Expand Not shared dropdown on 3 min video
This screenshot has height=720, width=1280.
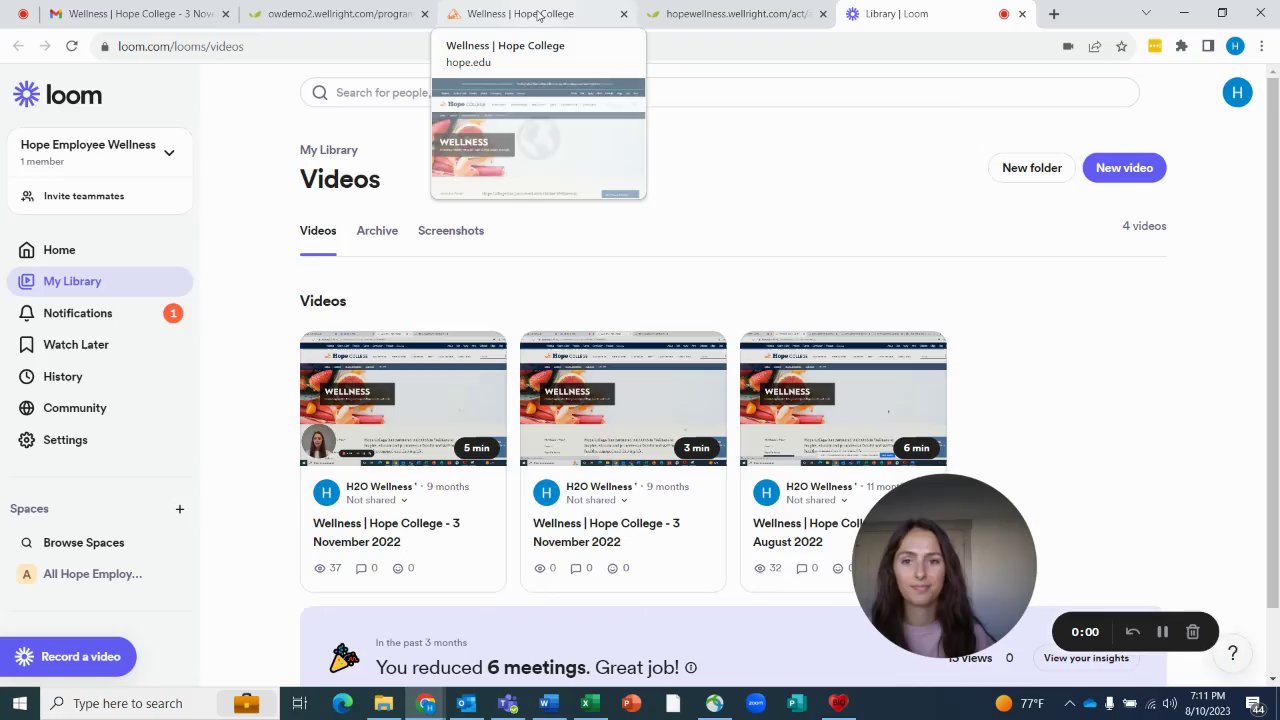(597, 500)
